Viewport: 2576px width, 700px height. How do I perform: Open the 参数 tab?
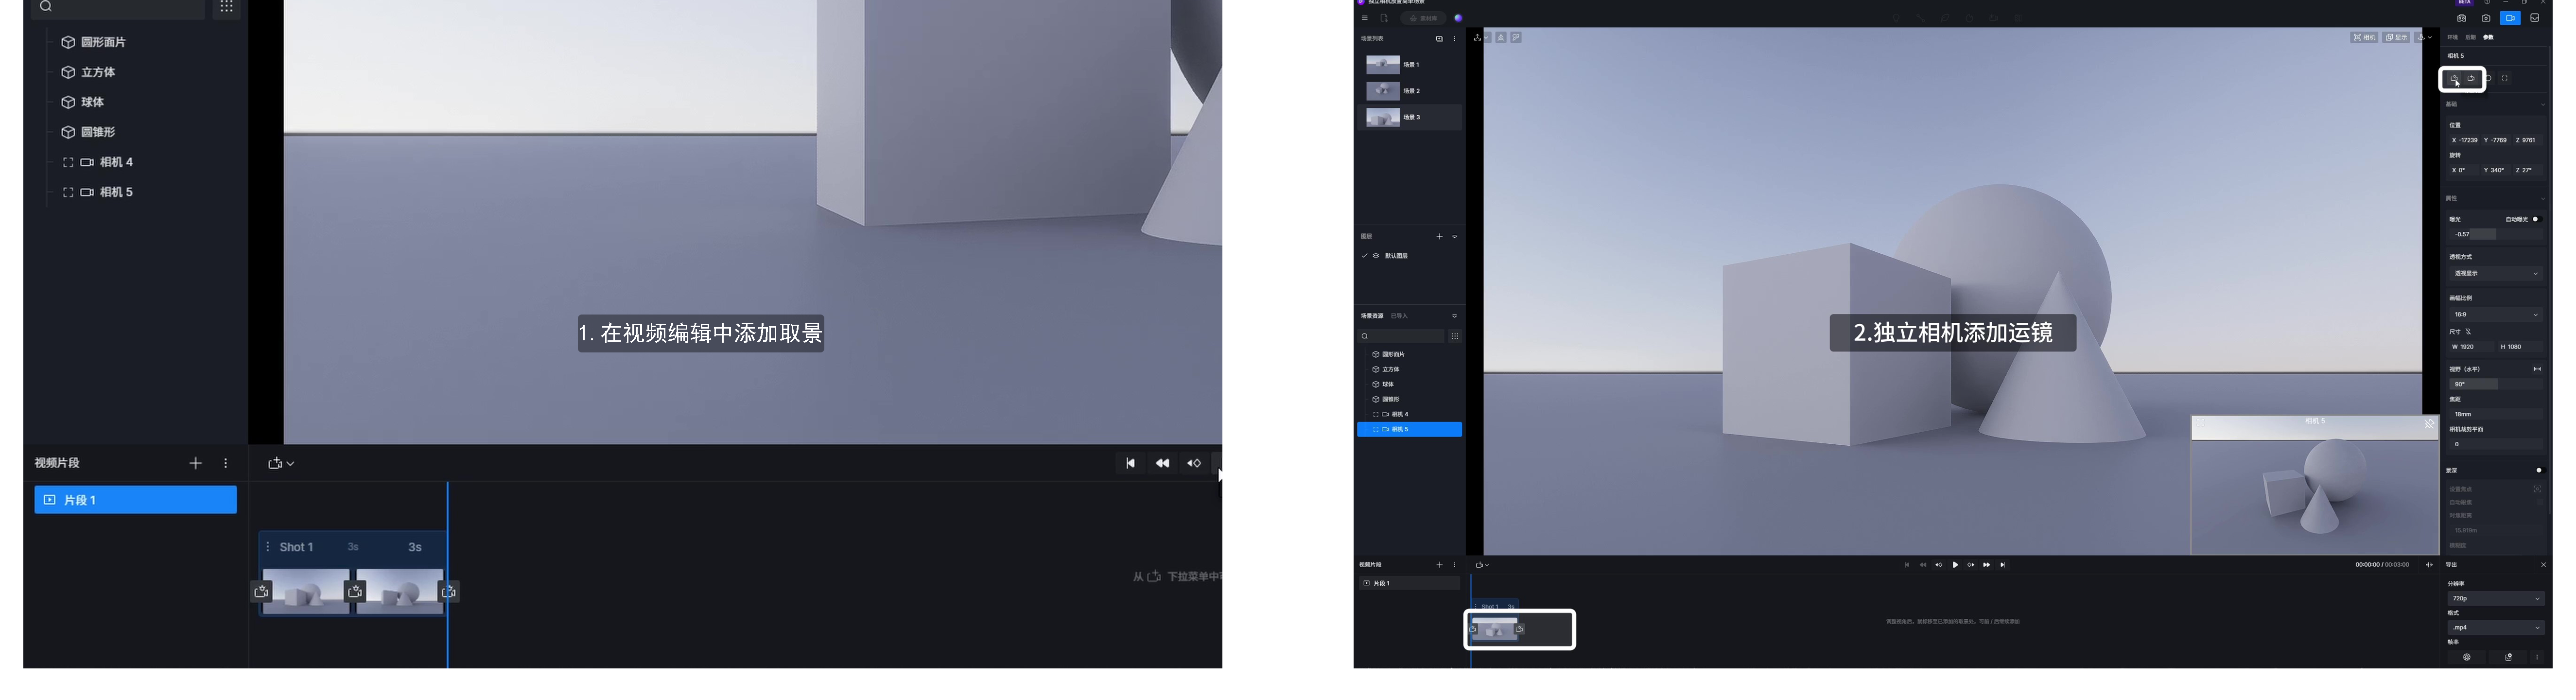pyautogui.click(x=2489, y=38)
